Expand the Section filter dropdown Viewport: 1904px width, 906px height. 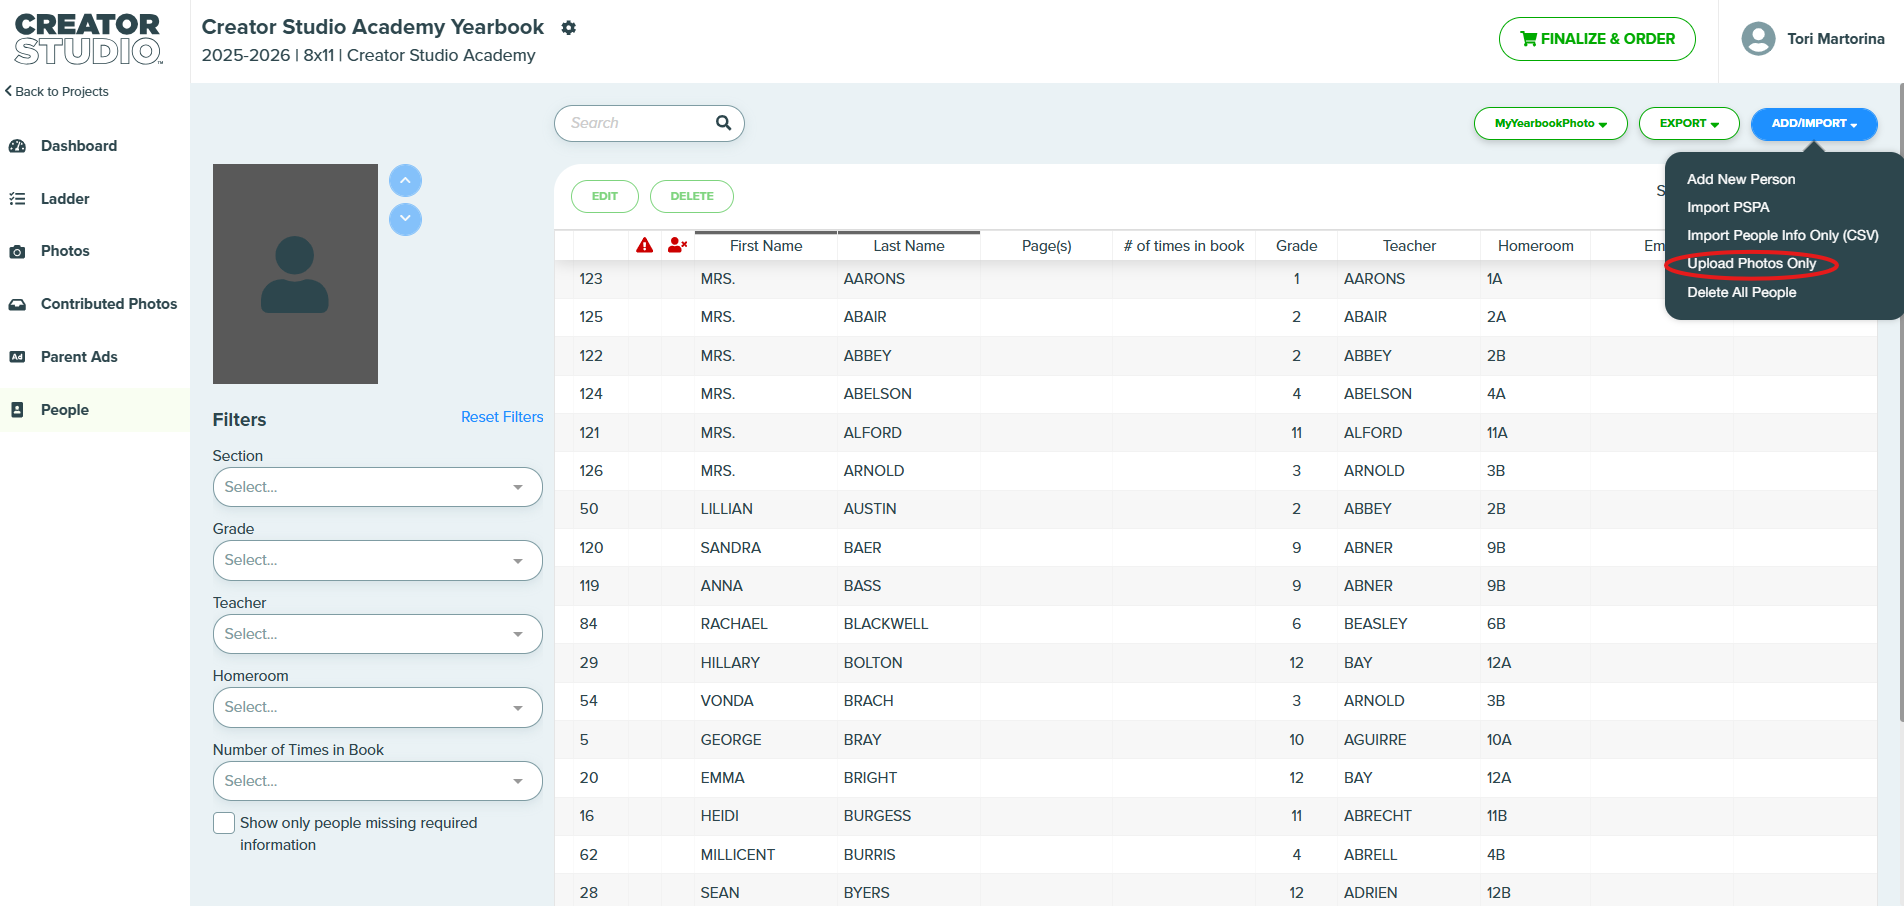(377, 487)
